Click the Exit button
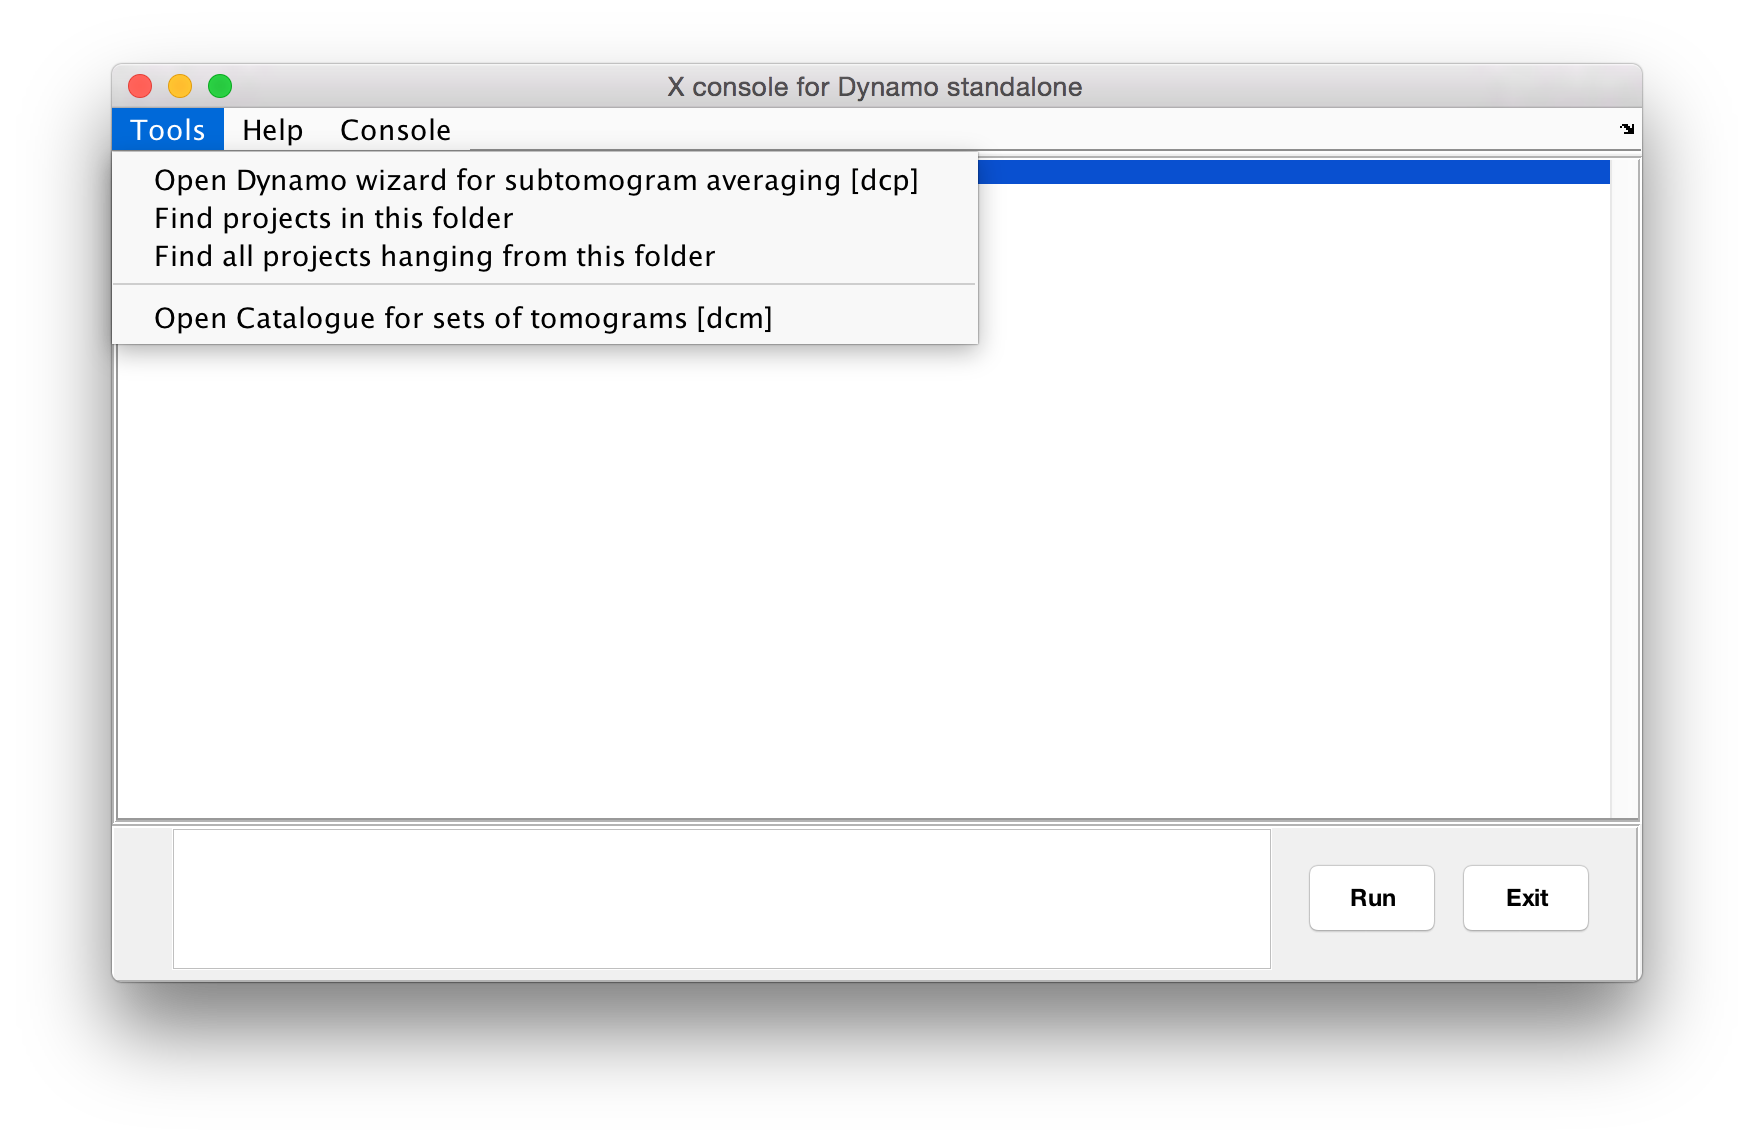 click(1526, 898)
